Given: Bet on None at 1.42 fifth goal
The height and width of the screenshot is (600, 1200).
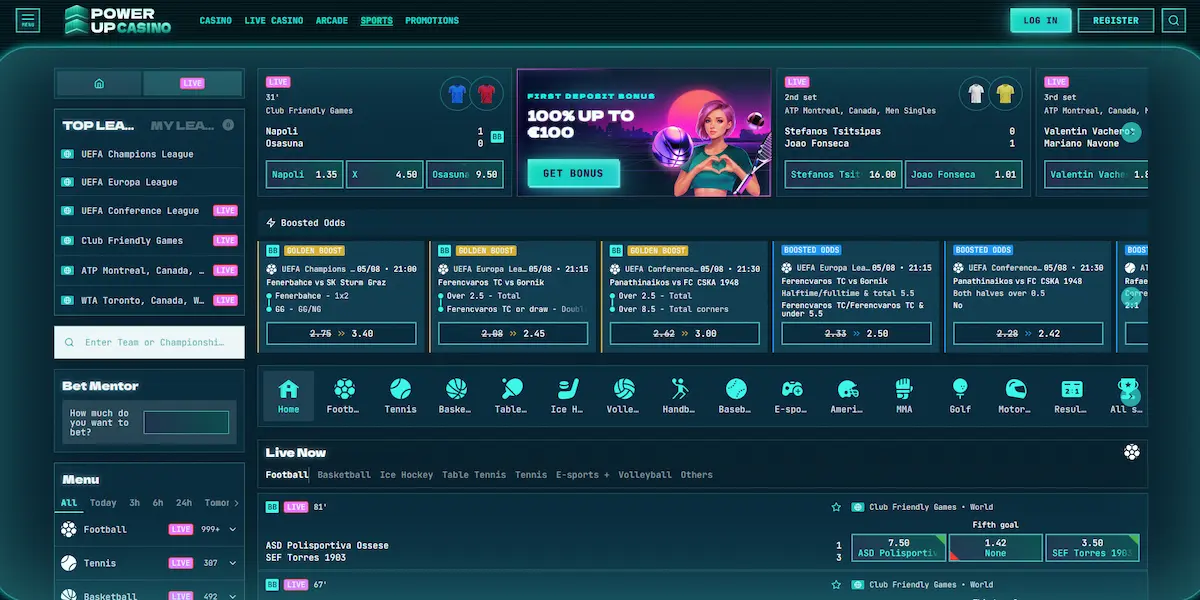Looking at the screenshot, I should tap(995, 547).
